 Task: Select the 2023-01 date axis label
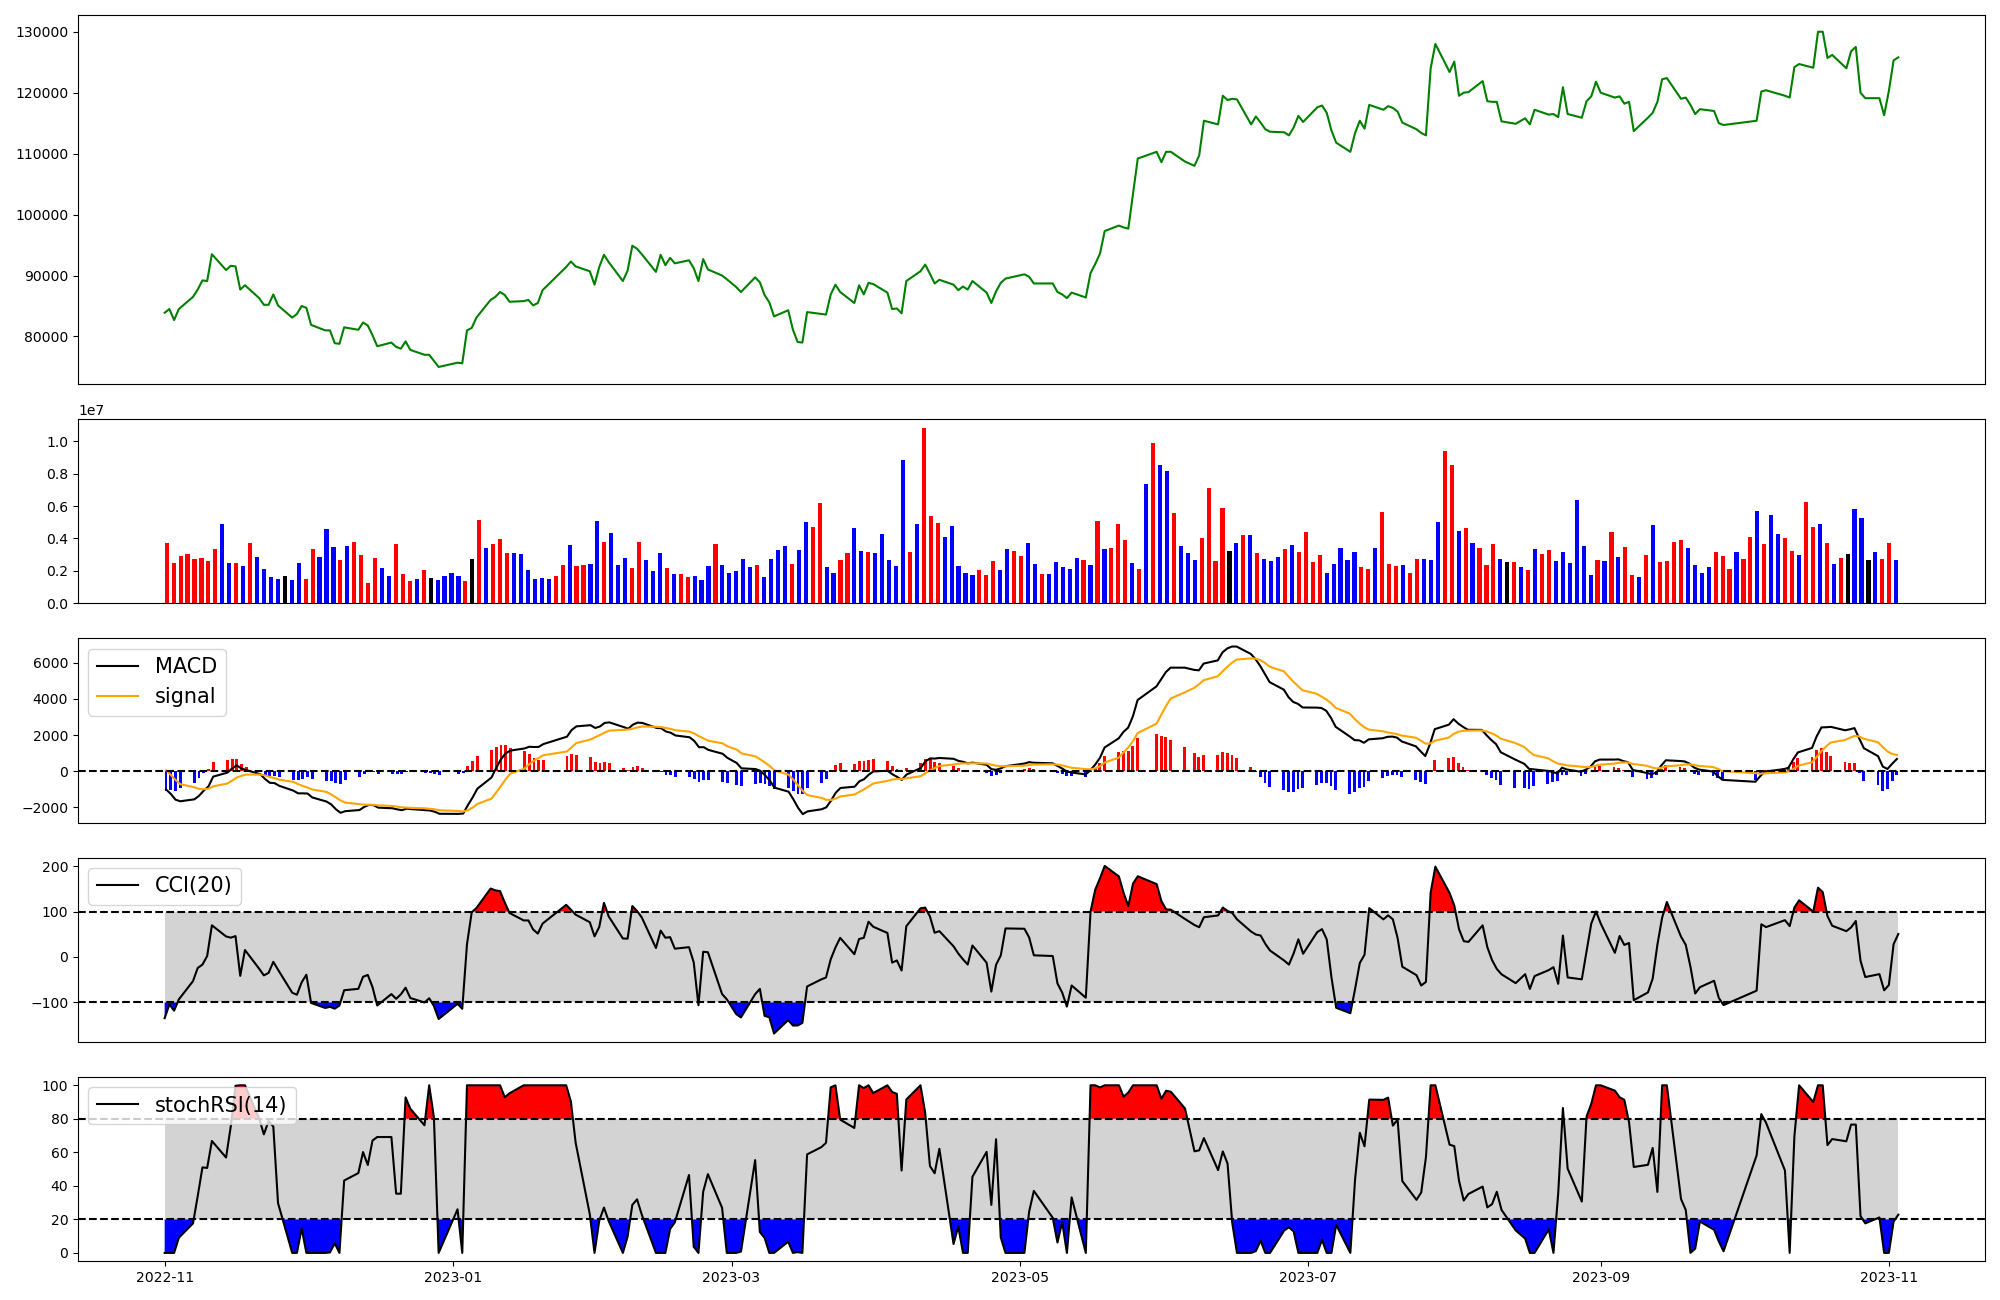[453, 1277]
